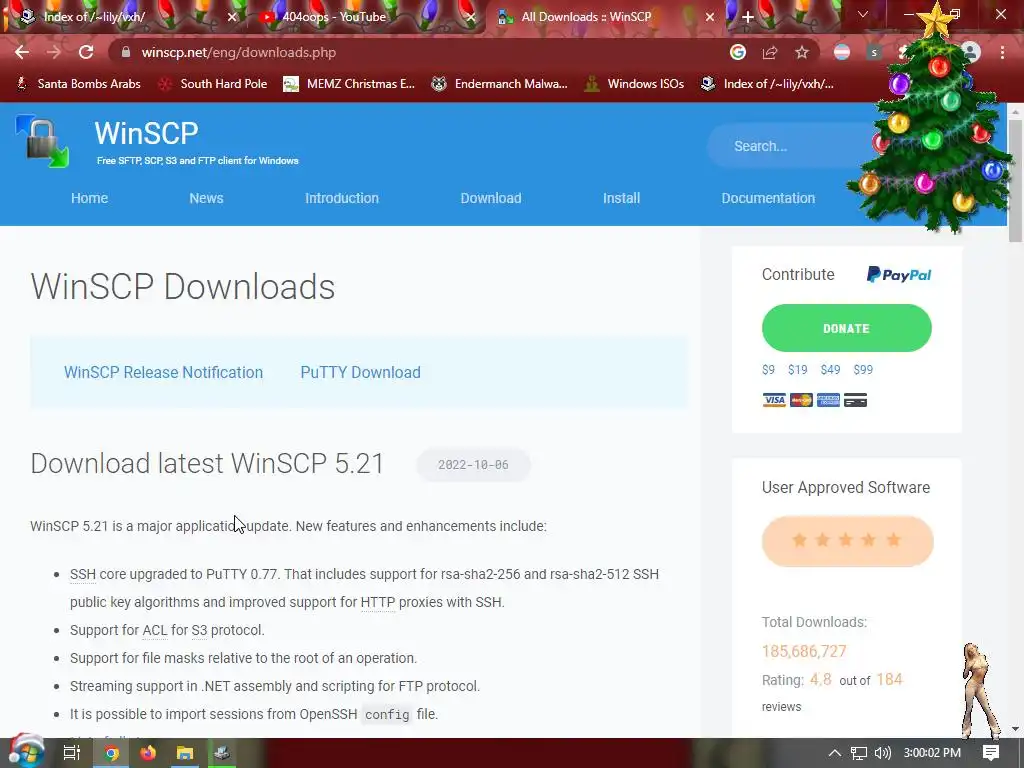Open the South Hard Pole bookmark
Image resolution: width=1024 pixels, height=768 pixels.
click(x=213, y=84)
